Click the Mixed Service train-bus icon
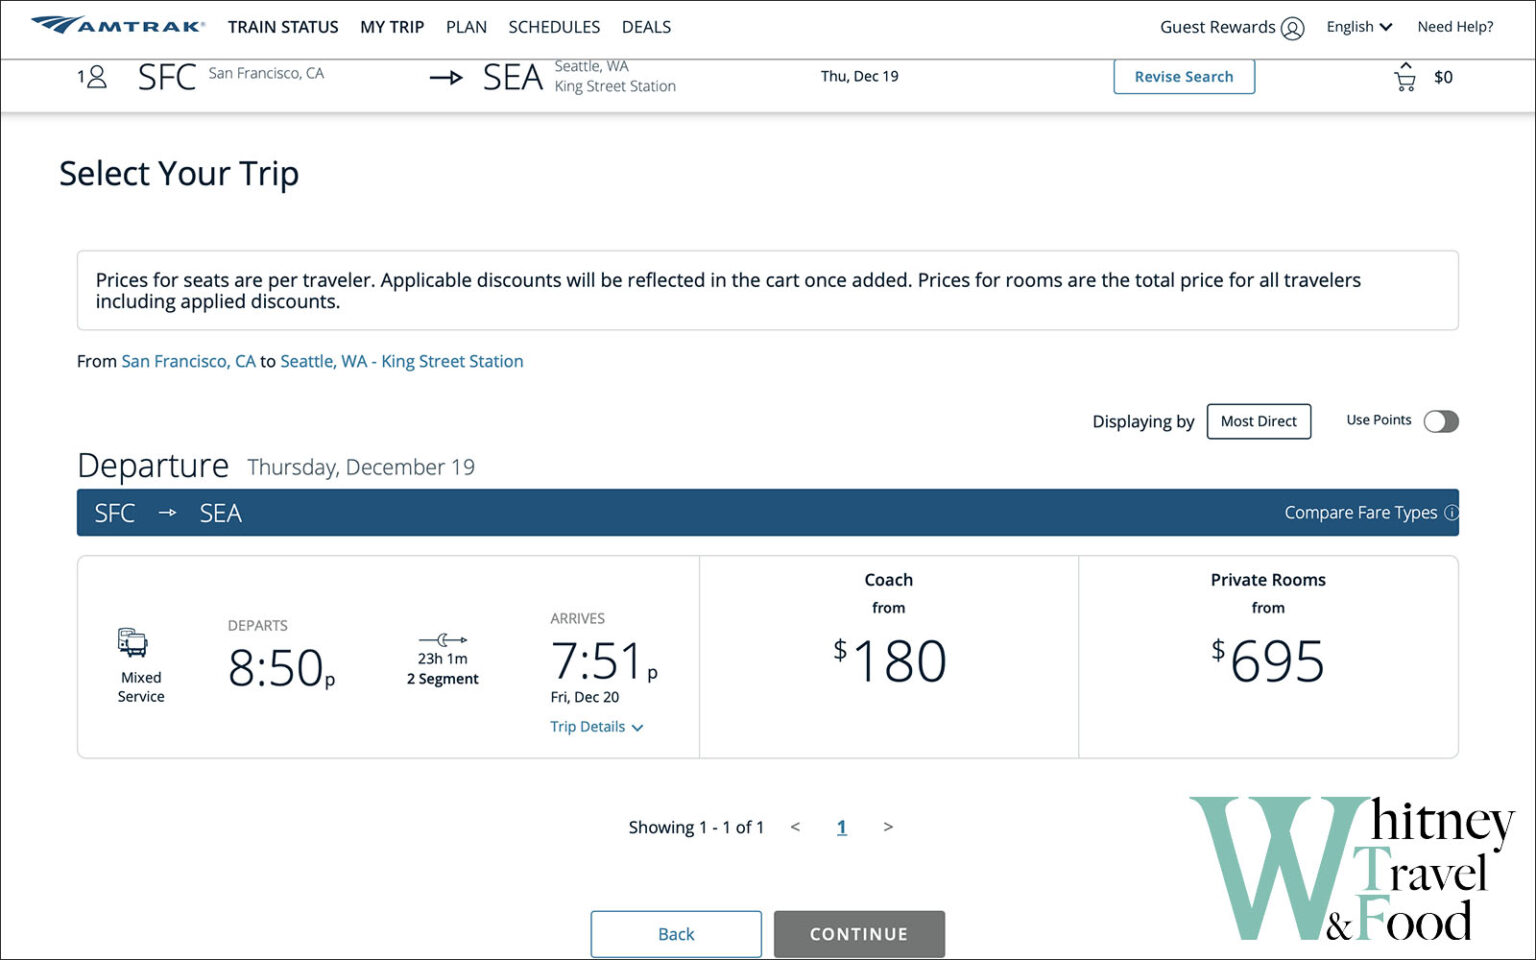 [132, 643]
